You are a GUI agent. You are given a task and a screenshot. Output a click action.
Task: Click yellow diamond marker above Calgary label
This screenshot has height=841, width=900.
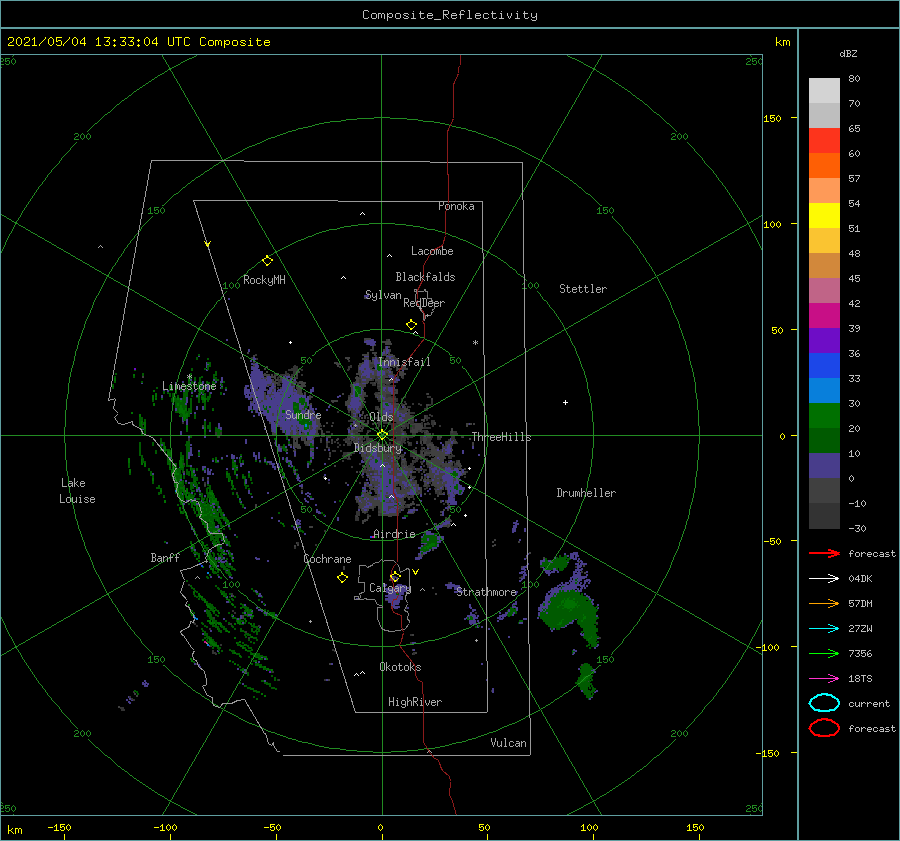click(x=395, y=576)
